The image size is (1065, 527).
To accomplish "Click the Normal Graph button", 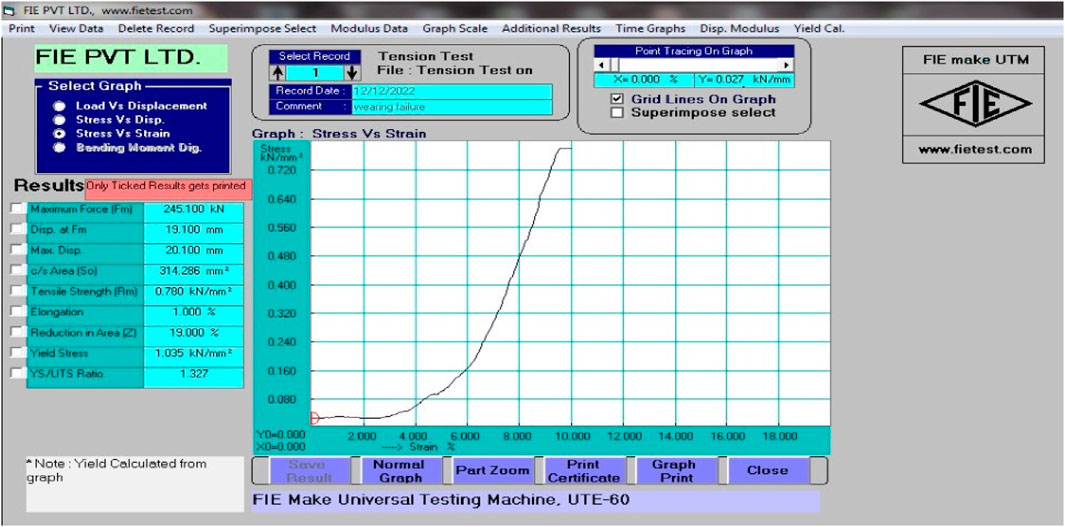I will coord(400,471).
